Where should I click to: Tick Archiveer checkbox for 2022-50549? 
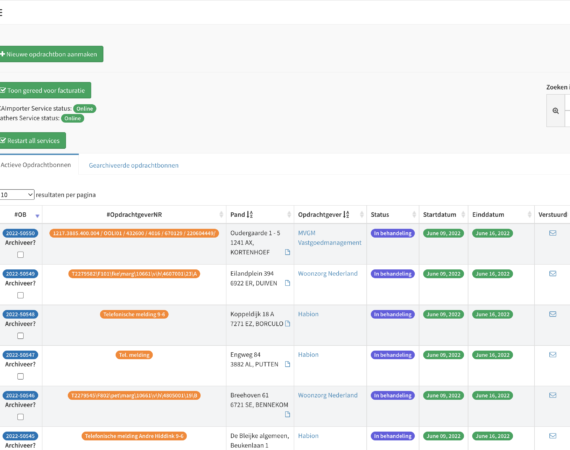point(20,295)
